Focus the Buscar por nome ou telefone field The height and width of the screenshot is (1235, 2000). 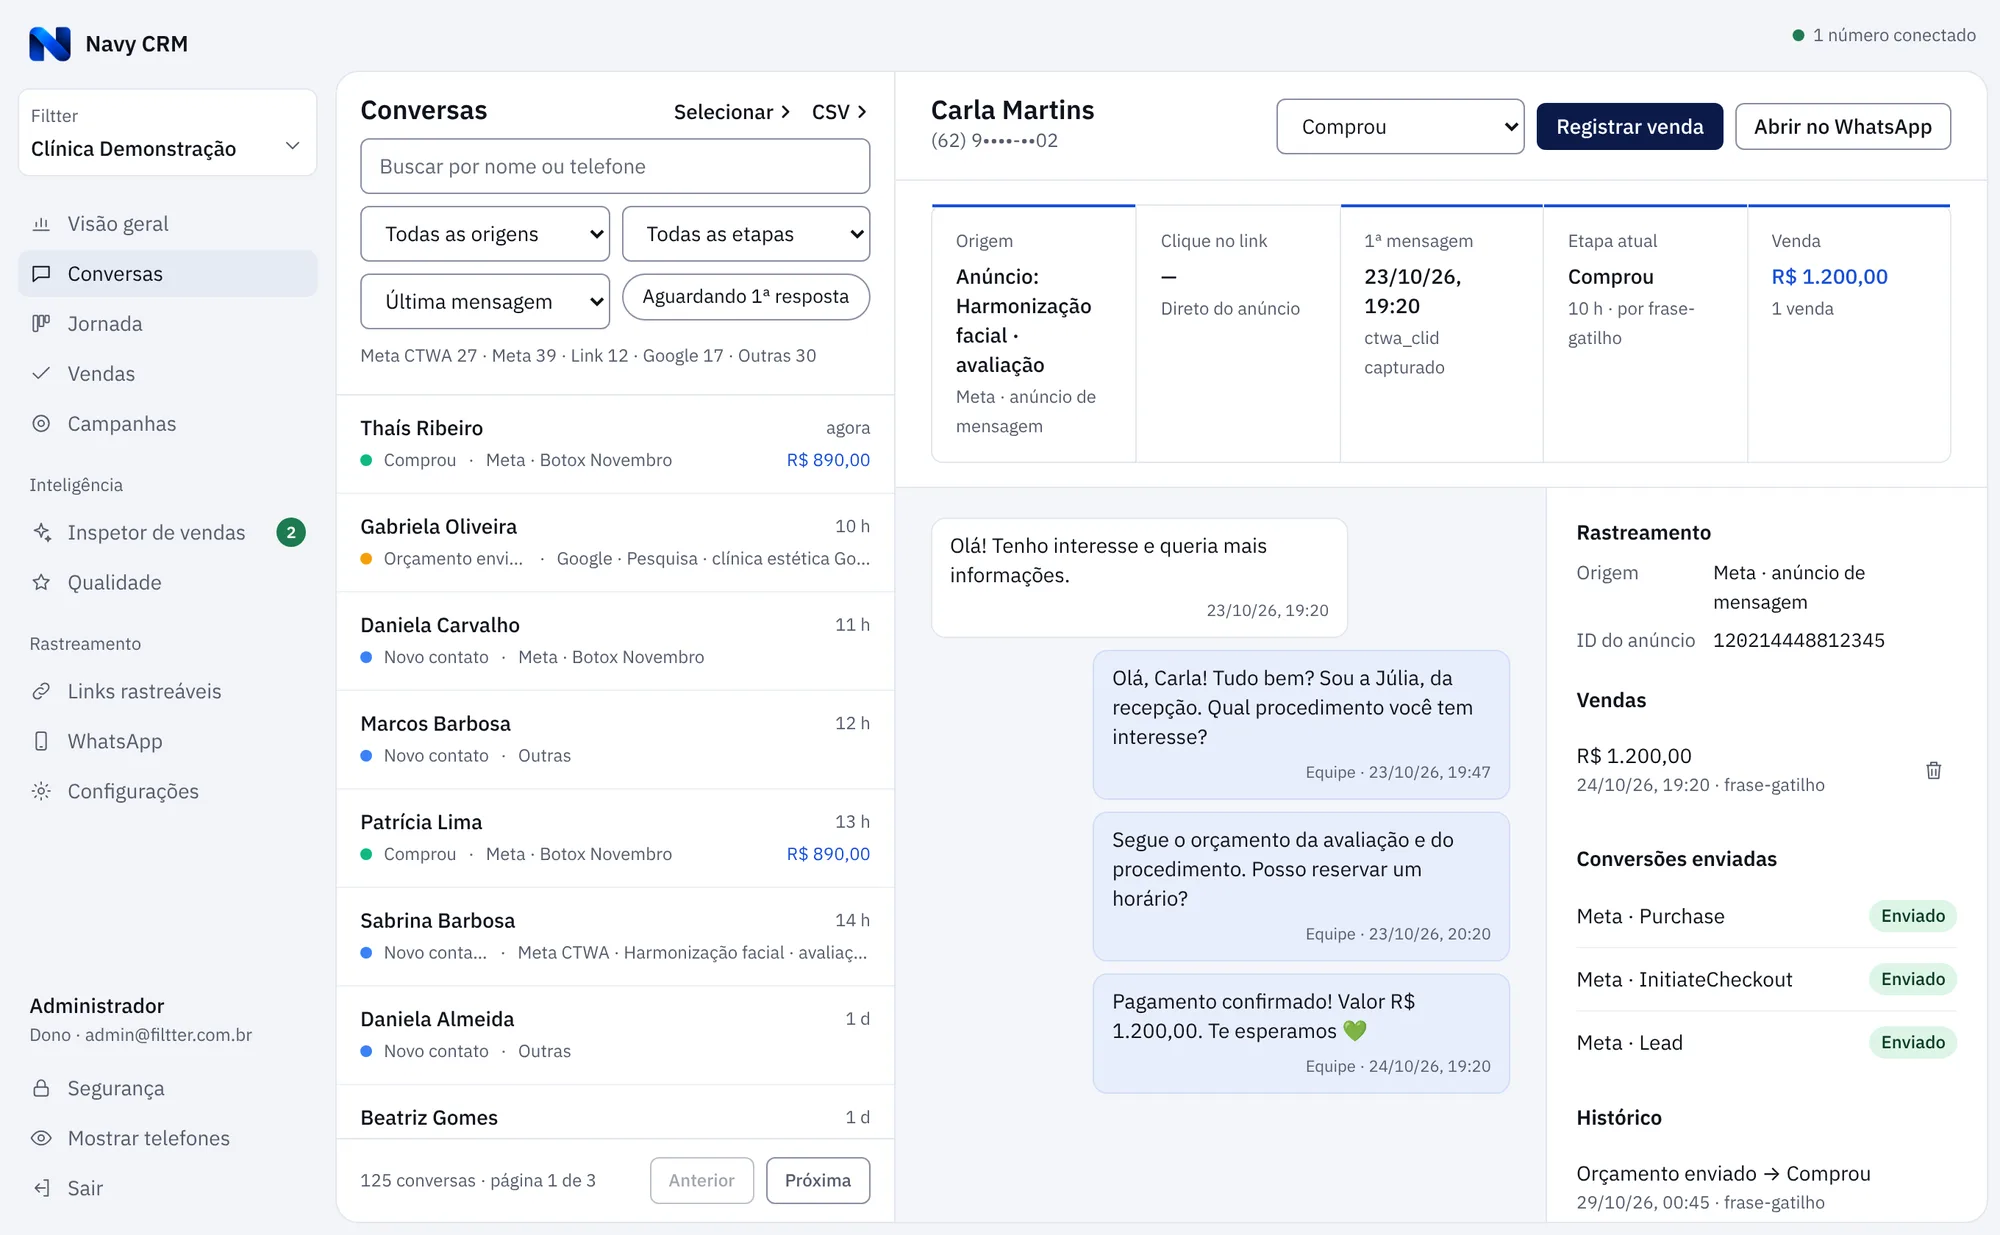tap(615, 166)
